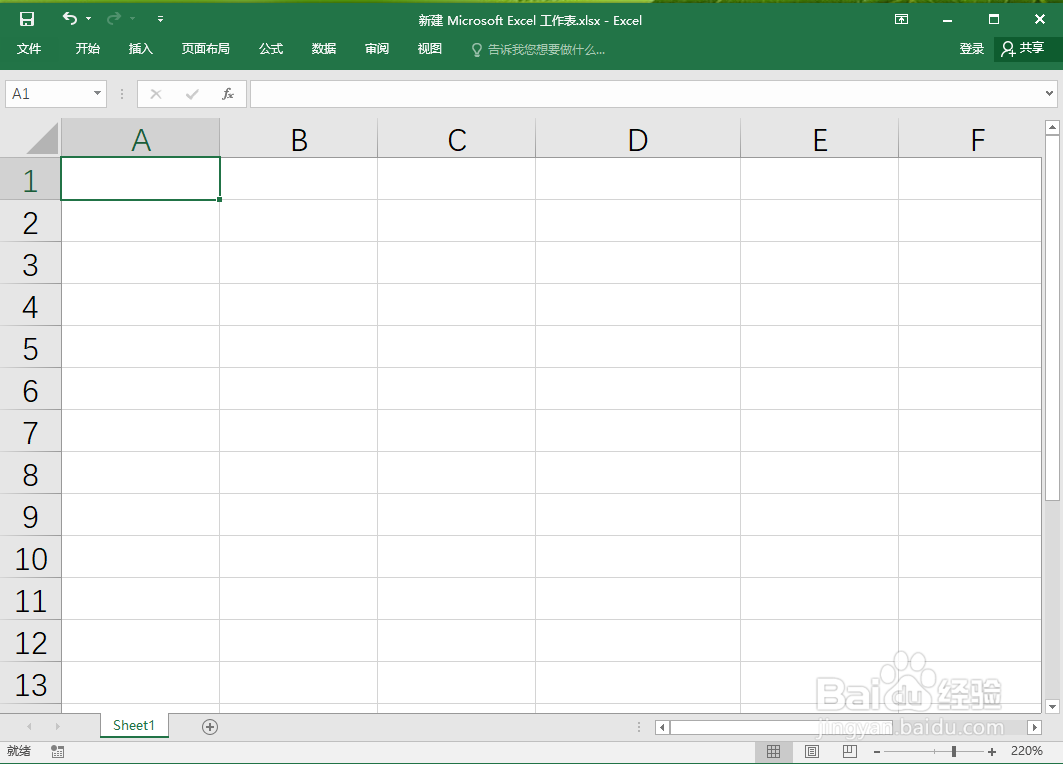Select column B header
This screenshot has width=1063, height=764.
click(x=299, y=138)
